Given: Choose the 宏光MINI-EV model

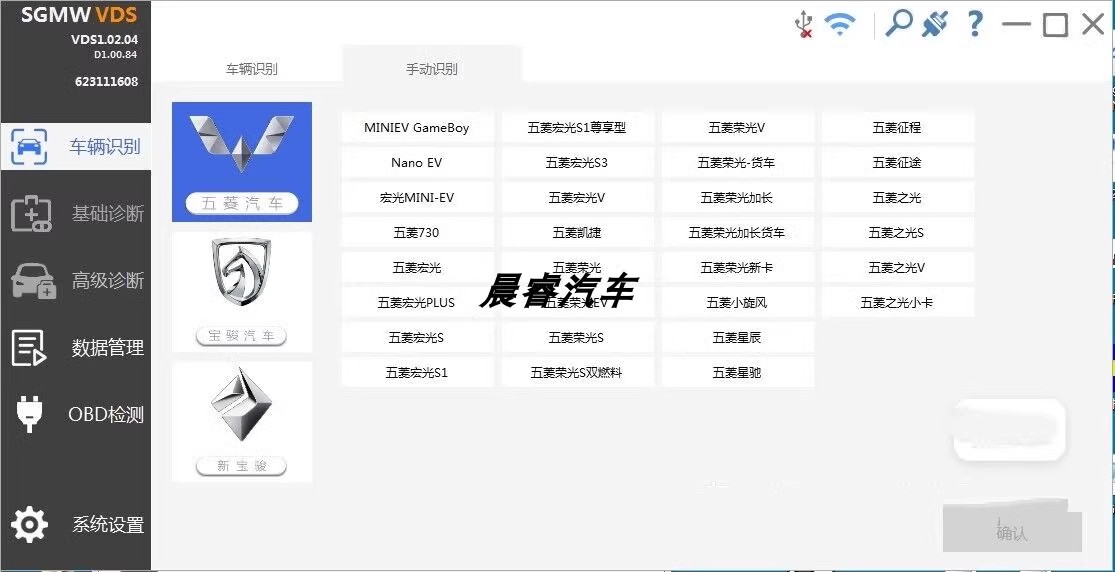Looking at the screenshot, I should (417, 198).
